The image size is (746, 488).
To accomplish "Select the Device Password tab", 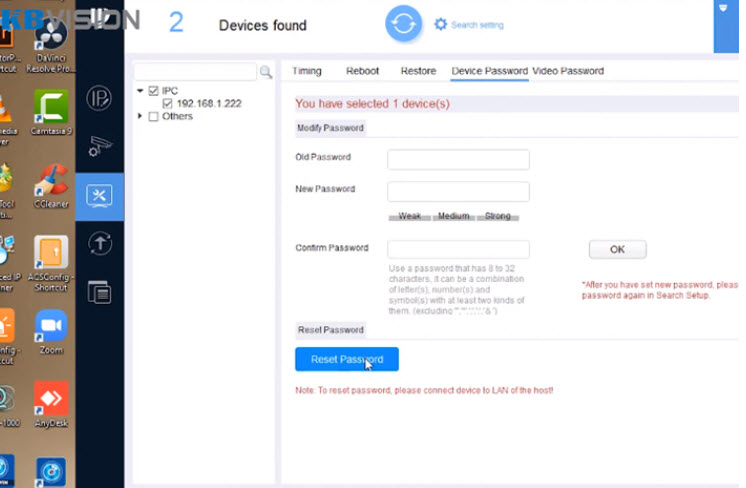I will (490, 71).
